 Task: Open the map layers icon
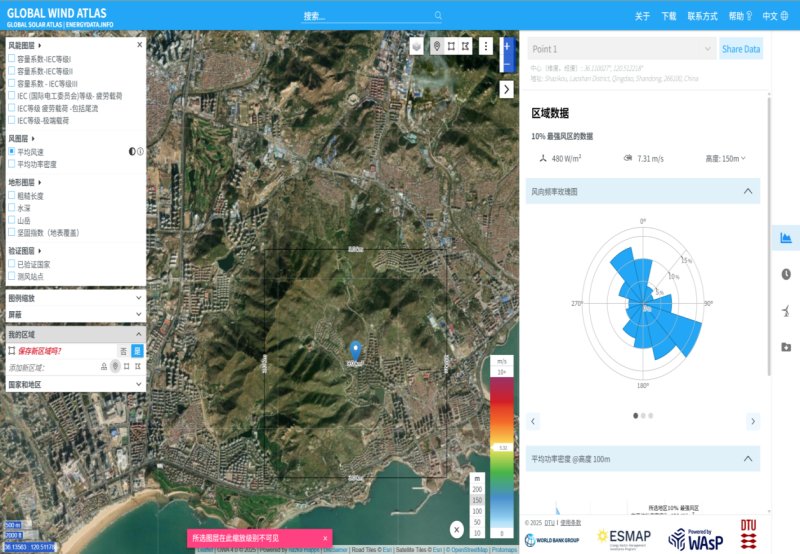tap(418, 46)
